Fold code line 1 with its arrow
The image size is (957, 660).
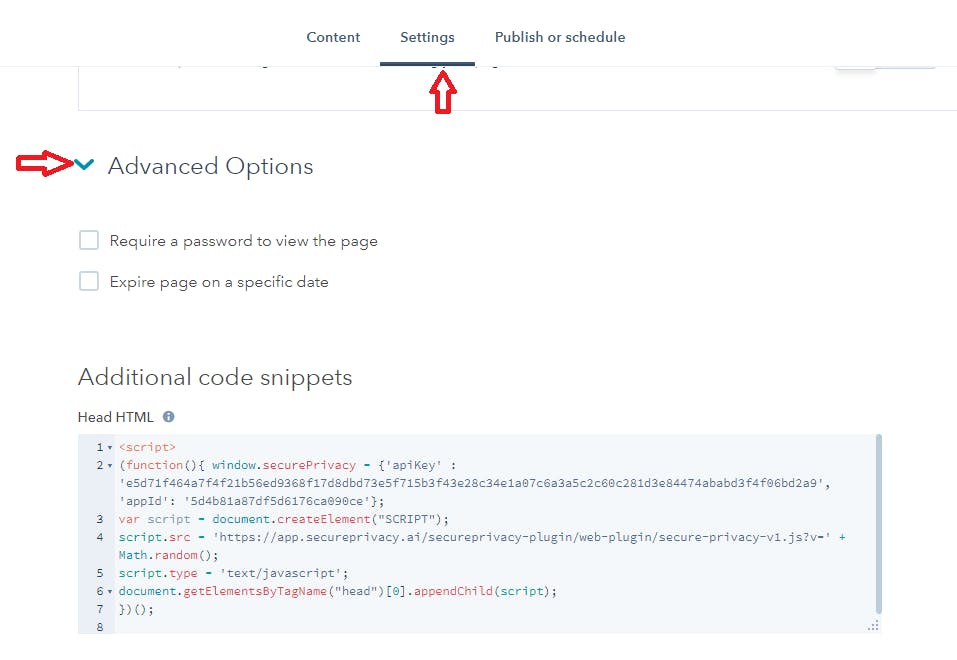click(110, 448)
